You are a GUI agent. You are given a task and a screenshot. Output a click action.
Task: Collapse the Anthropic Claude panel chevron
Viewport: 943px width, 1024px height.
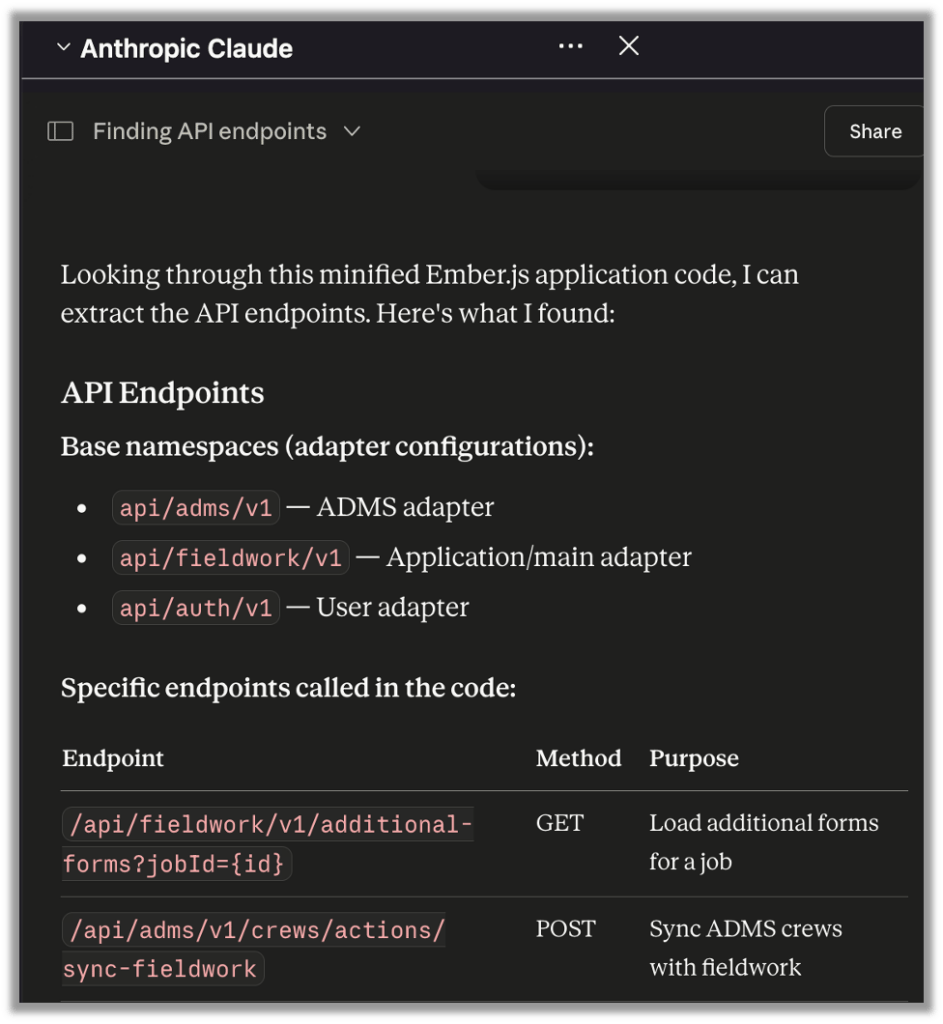coord(63,47)
